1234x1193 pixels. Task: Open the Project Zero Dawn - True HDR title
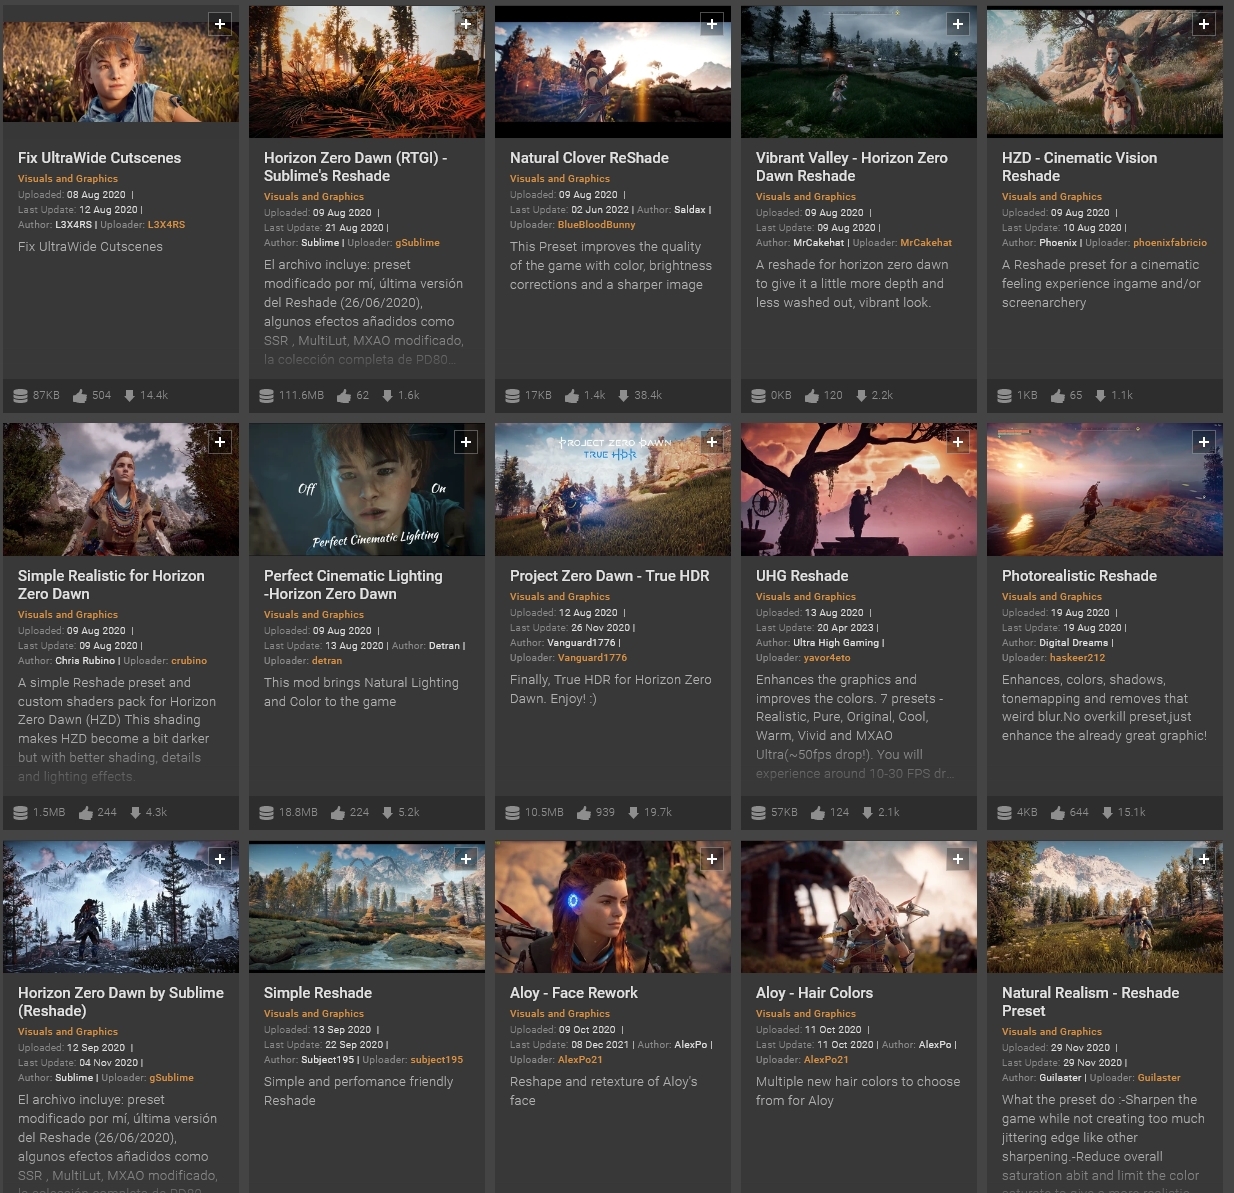[609, 576]
